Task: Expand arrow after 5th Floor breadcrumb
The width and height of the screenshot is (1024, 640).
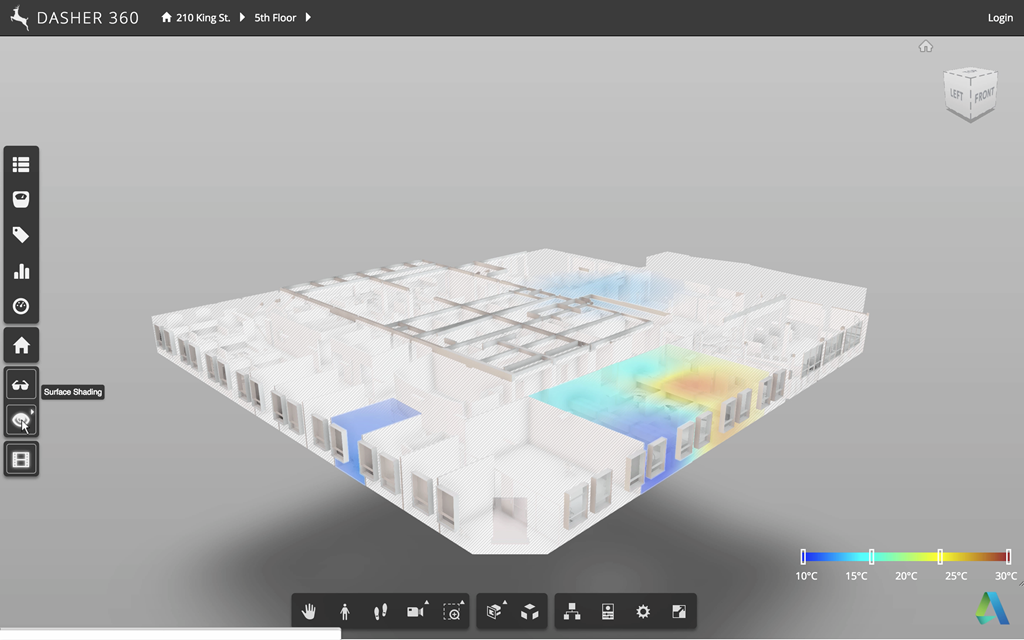Action: click(308, 18)
